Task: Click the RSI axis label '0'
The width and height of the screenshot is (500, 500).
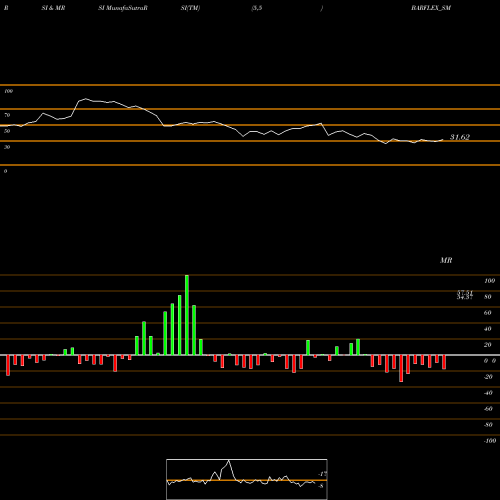Action: (x=5, y=171)
